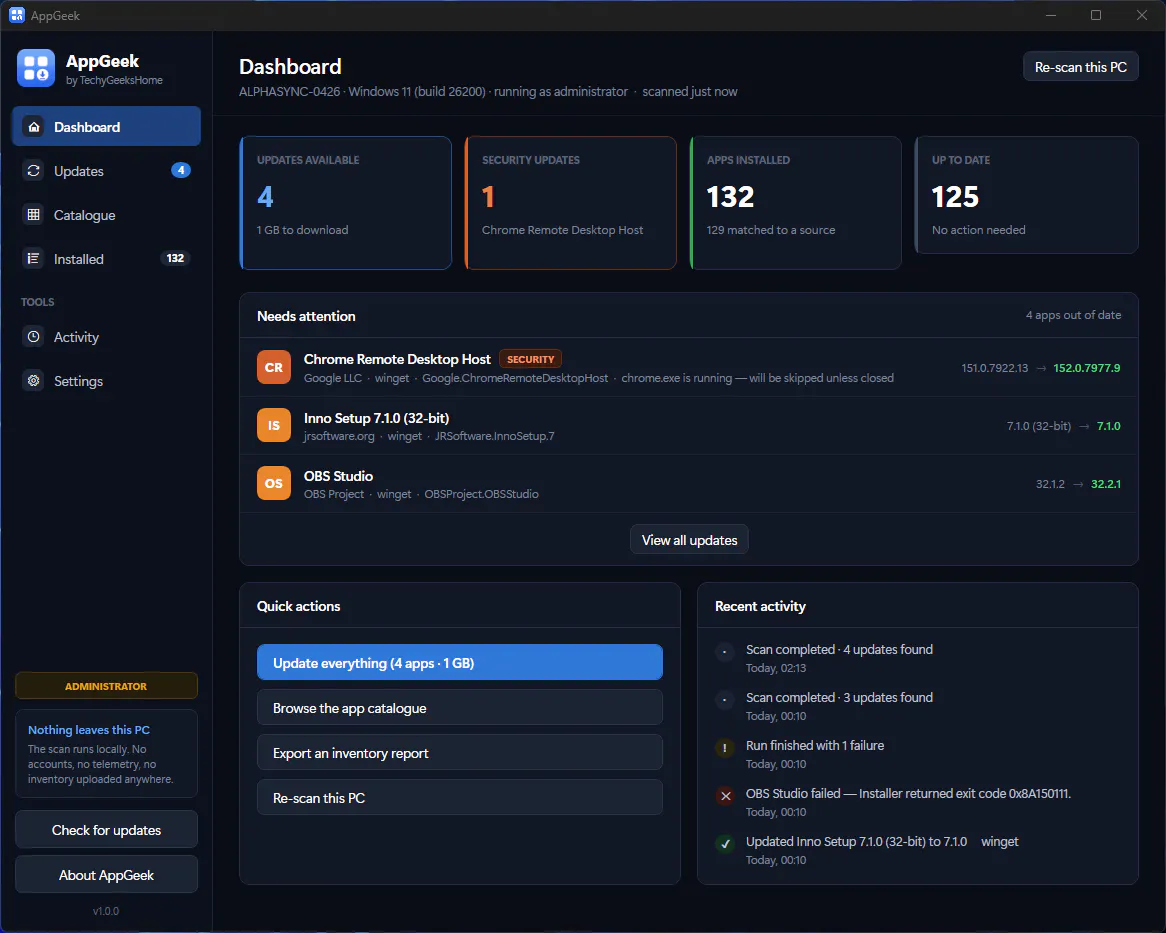Click the Activity clock icon
The height and width of the screenshot is (933, 1166).
pos(33,337)
